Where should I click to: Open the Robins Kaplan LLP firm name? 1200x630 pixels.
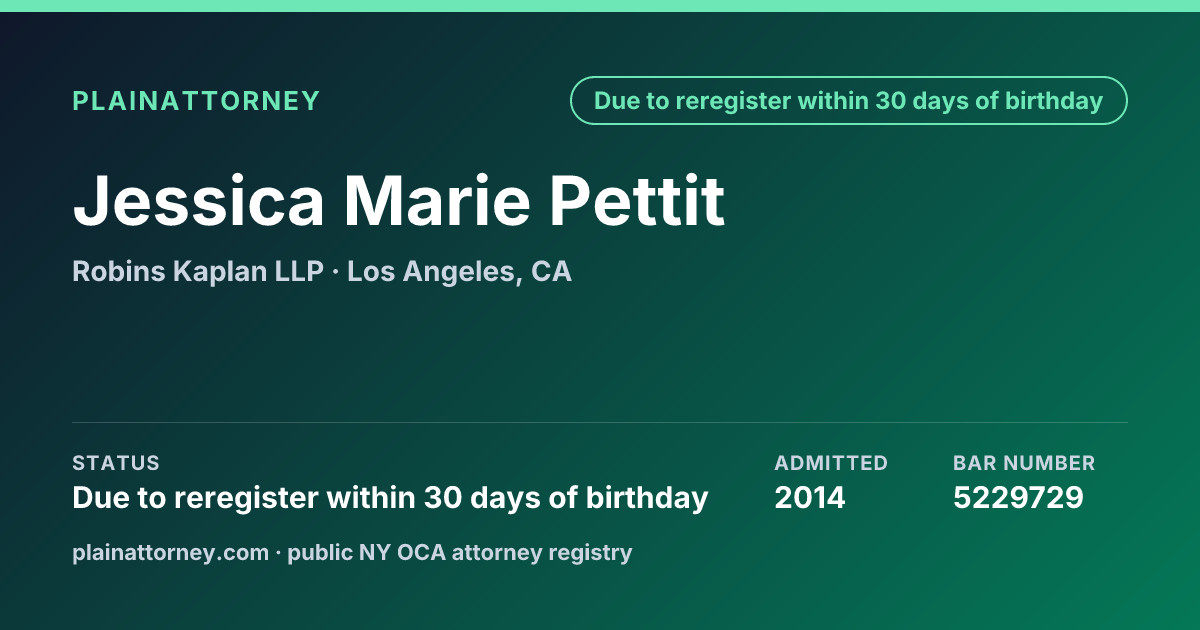pos(199,272)
